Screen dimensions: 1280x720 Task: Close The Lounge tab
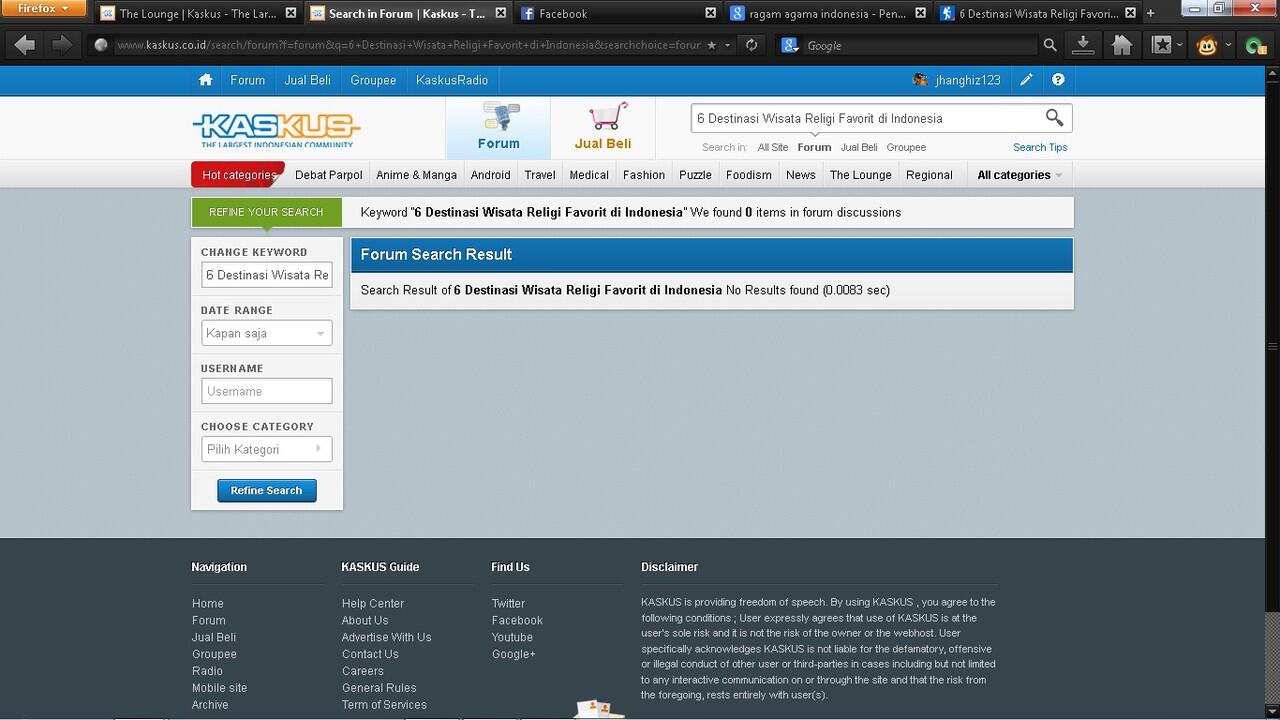291,13
